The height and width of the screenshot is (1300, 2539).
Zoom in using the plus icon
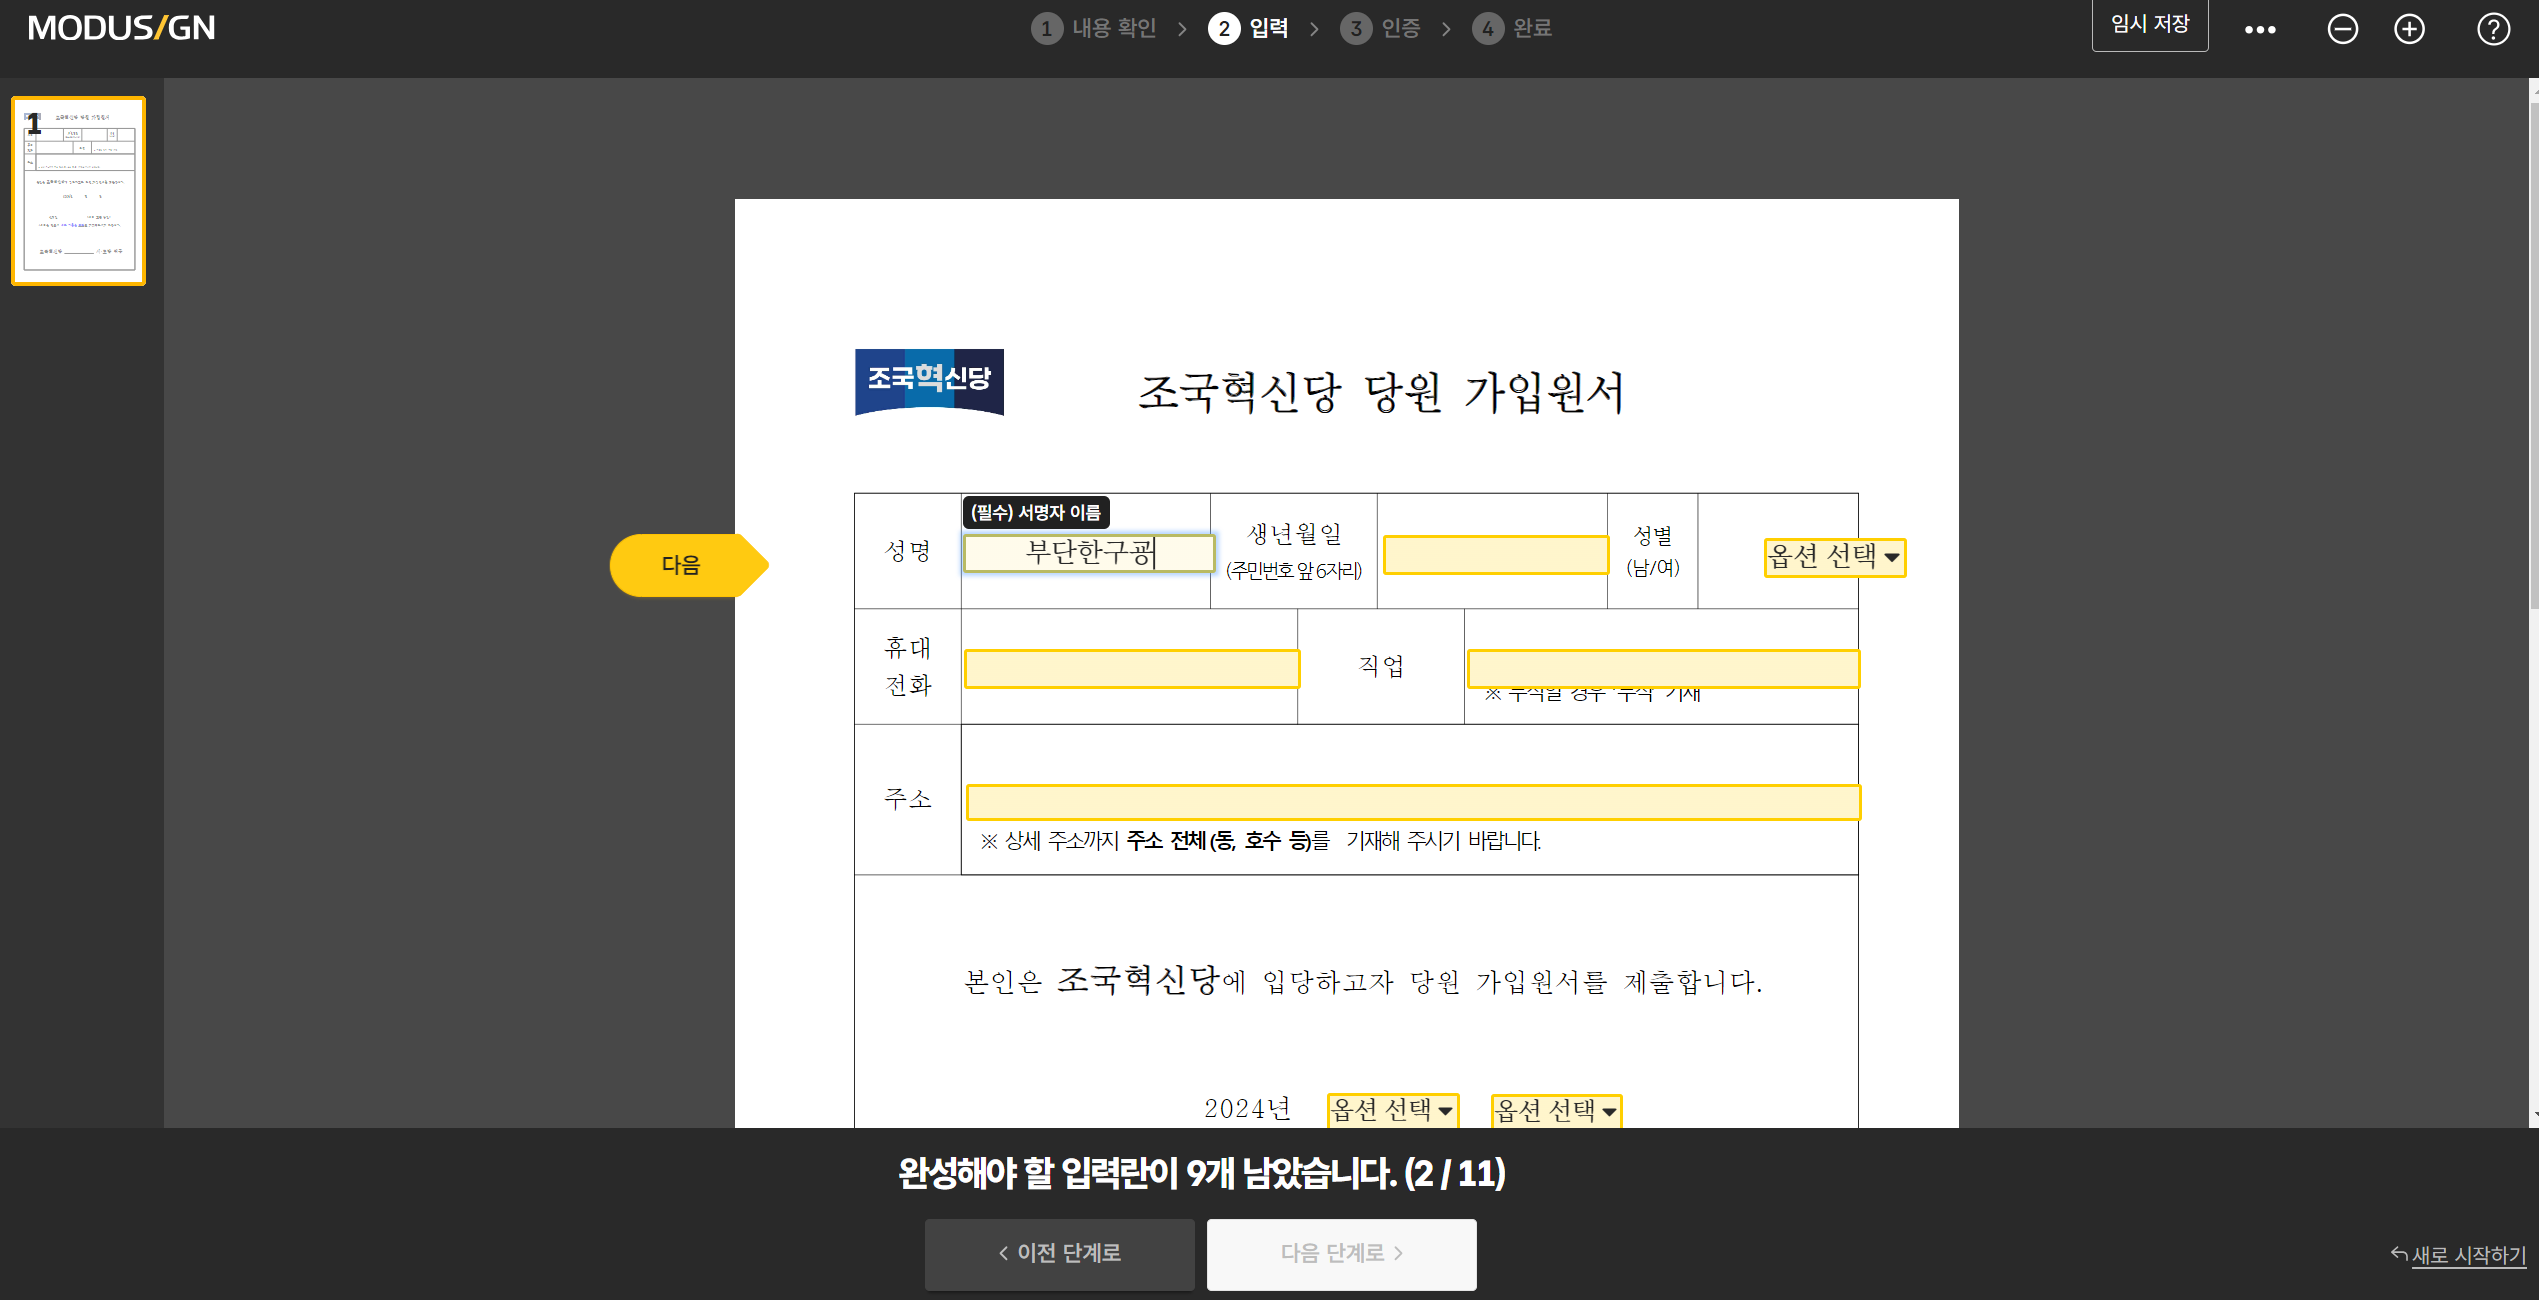click(x=2410, y=28)
